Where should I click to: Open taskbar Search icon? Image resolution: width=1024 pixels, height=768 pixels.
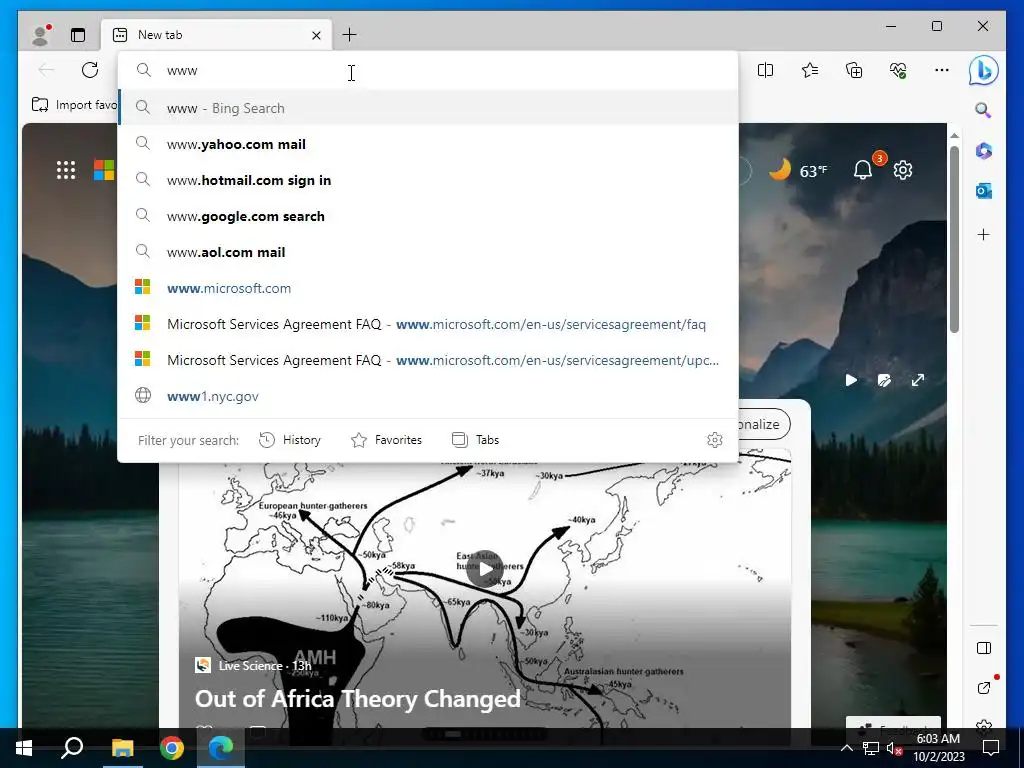click(x=72, y=748)
